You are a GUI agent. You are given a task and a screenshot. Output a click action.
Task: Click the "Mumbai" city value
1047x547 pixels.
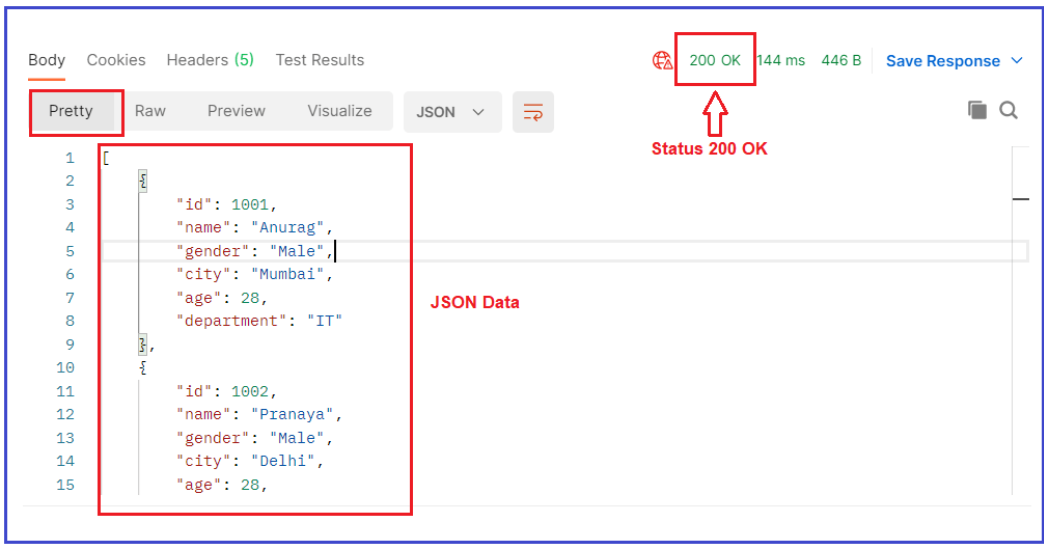coord(287,275)
